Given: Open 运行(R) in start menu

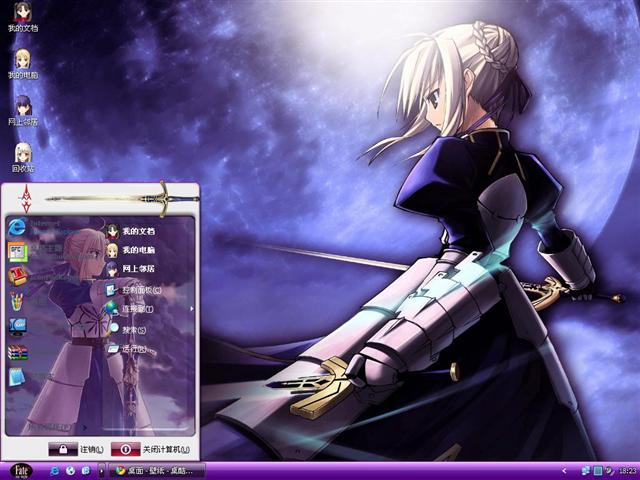Looking at the screenshot, I should coord(126,349).
